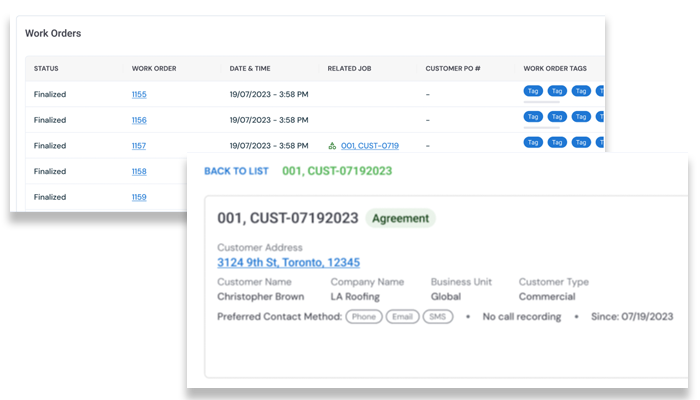The width and height of the screenshot is (700, 400).
Task: Click the second tag on work order 1156
Action: point(557,117)
